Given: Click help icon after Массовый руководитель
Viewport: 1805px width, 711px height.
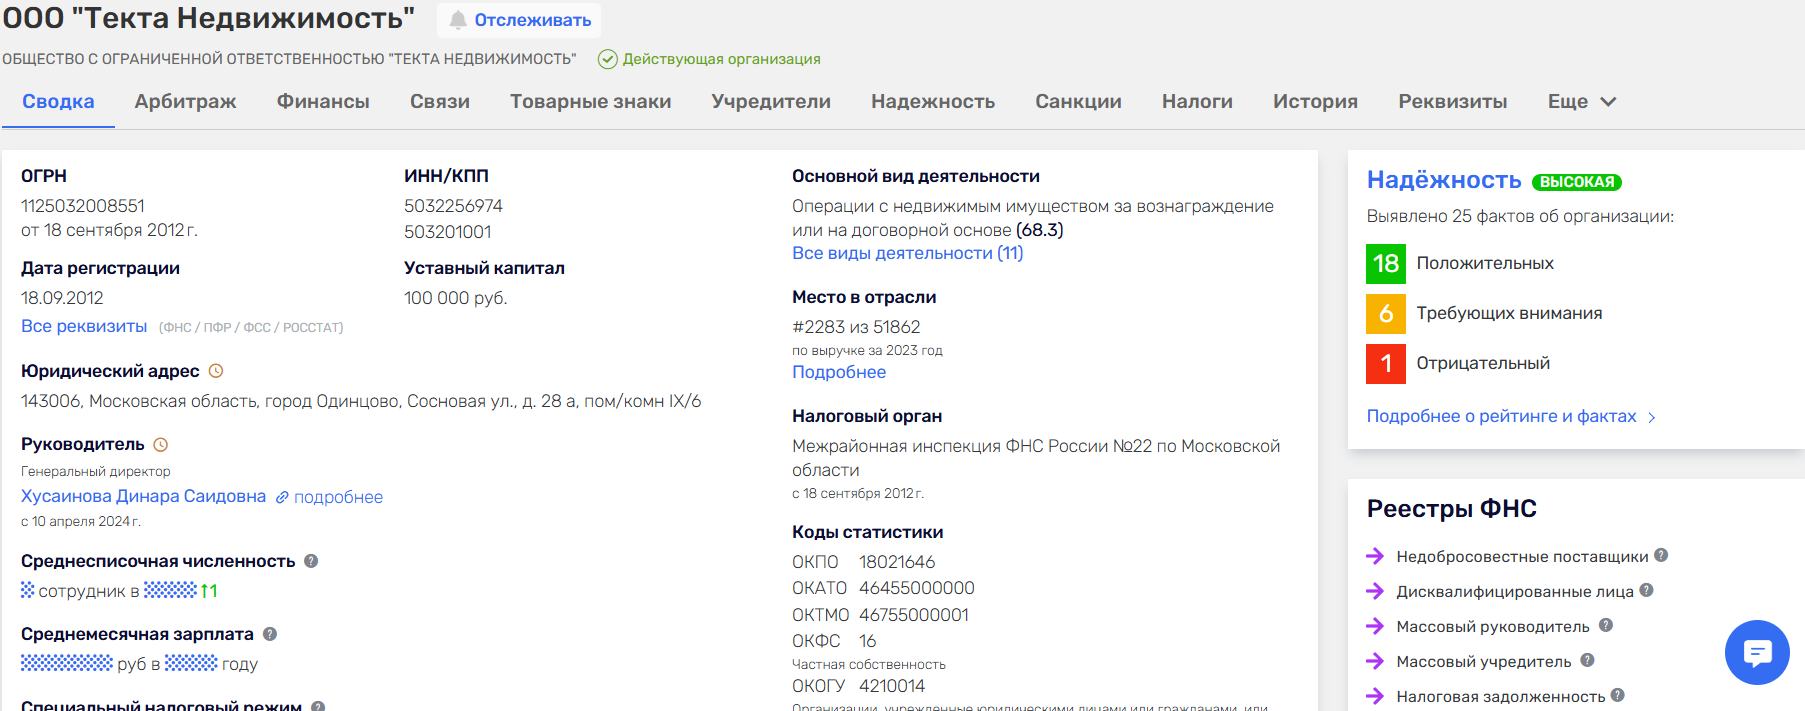Looking at the screenshot, I should pyautogui.click(x=1606, y=625).
